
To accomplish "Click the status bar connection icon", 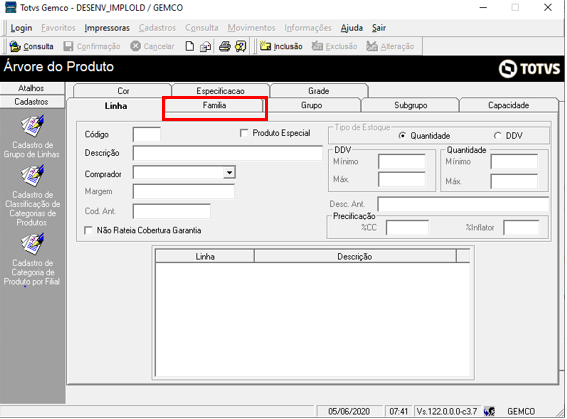I will coord(490,411).
